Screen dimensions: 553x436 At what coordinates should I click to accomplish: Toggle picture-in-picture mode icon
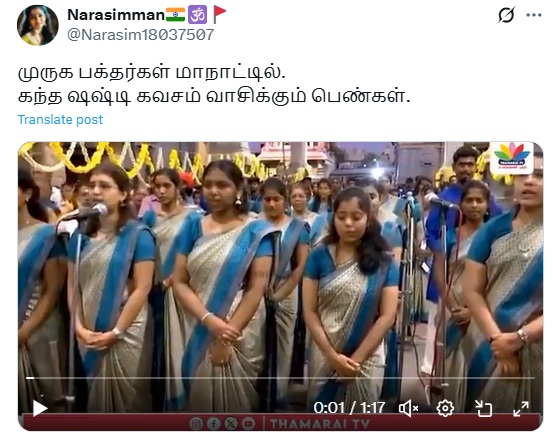pos(483,408)
